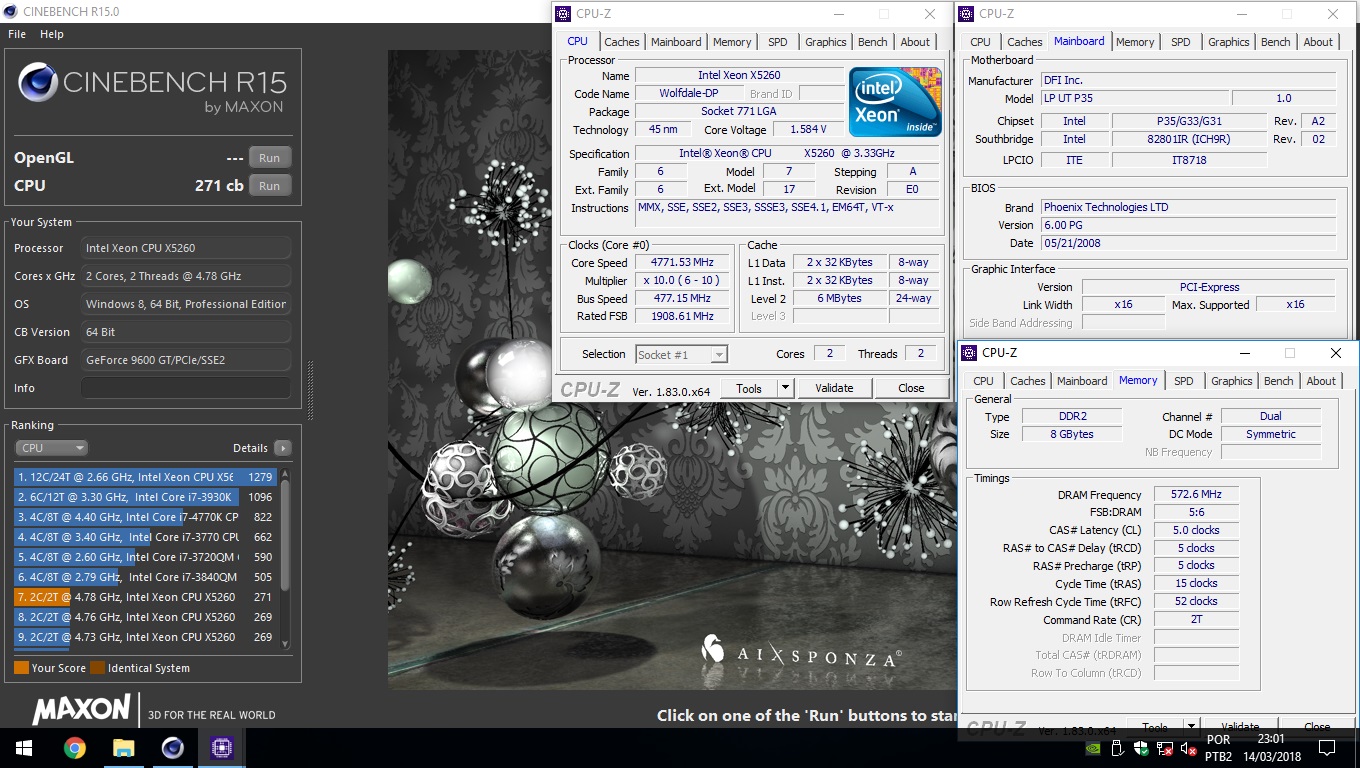Open the Action Center notifications
This screenshot has width=1360, height=768.
click(x=1327, y=748)
